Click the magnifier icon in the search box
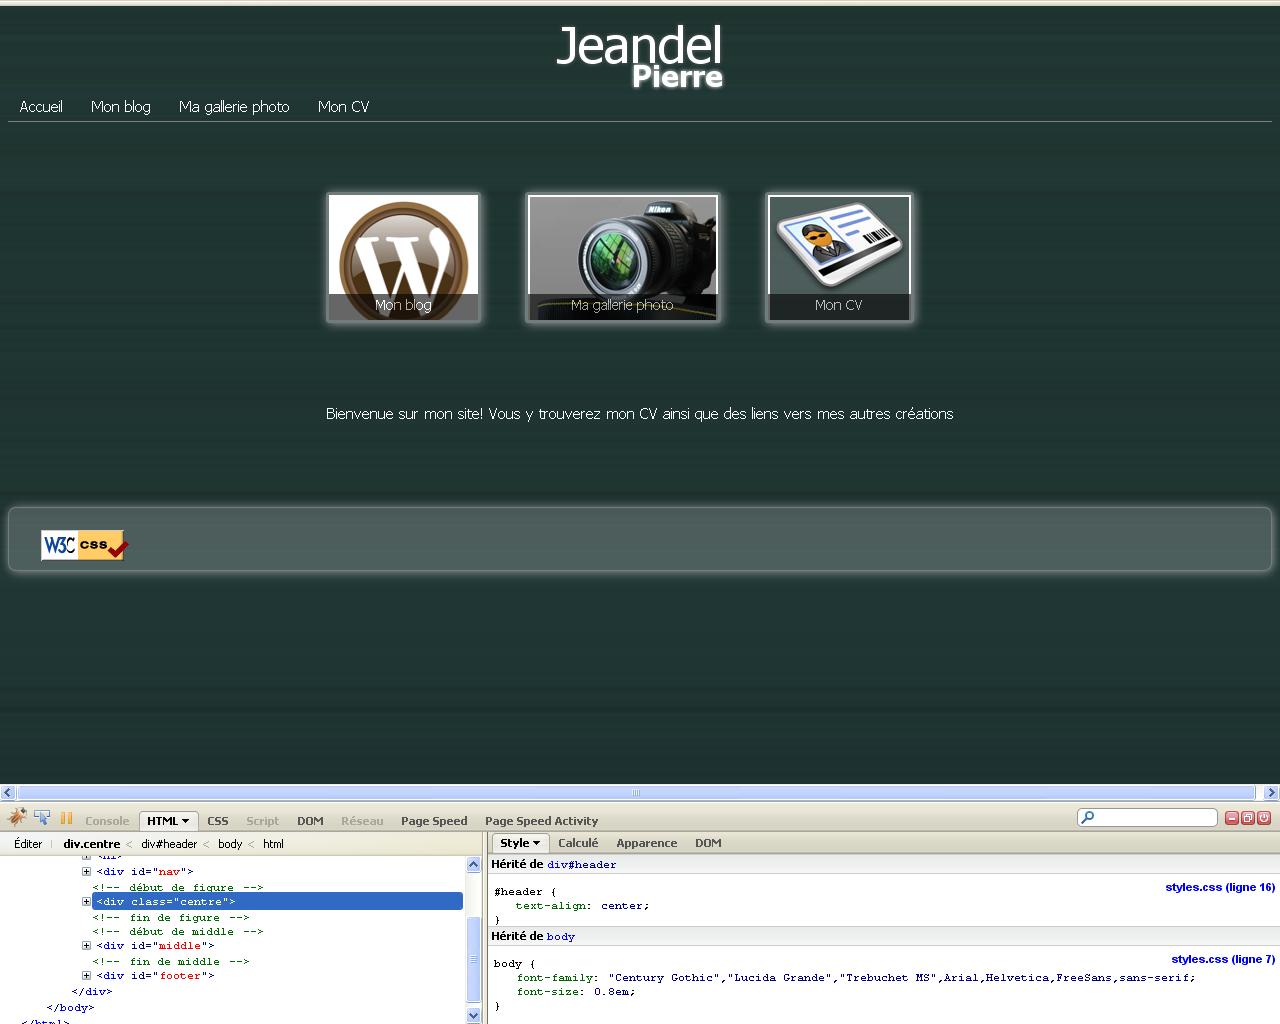This screenshot has width=1280, height=1024. coord(1088,818)
